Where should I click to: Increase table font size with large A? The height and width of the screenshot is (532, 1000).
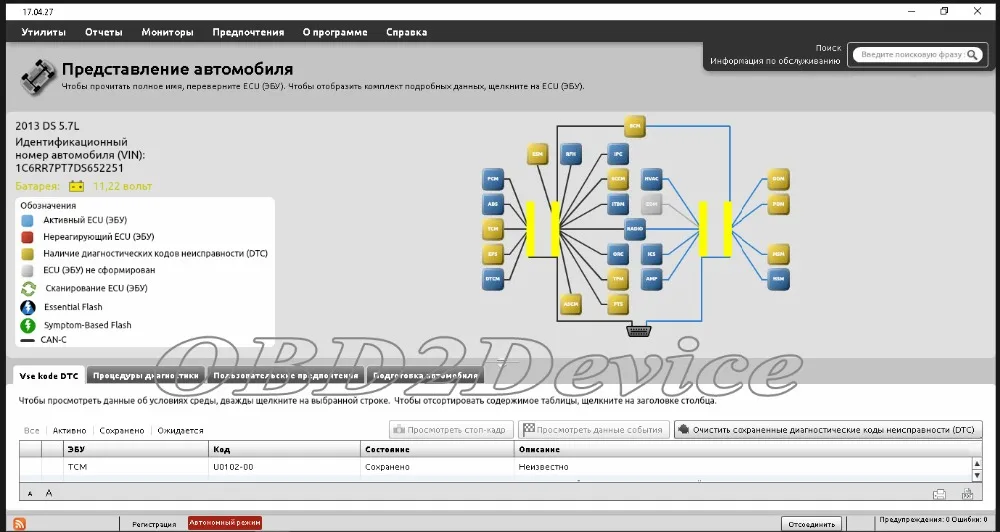(49, 493)
